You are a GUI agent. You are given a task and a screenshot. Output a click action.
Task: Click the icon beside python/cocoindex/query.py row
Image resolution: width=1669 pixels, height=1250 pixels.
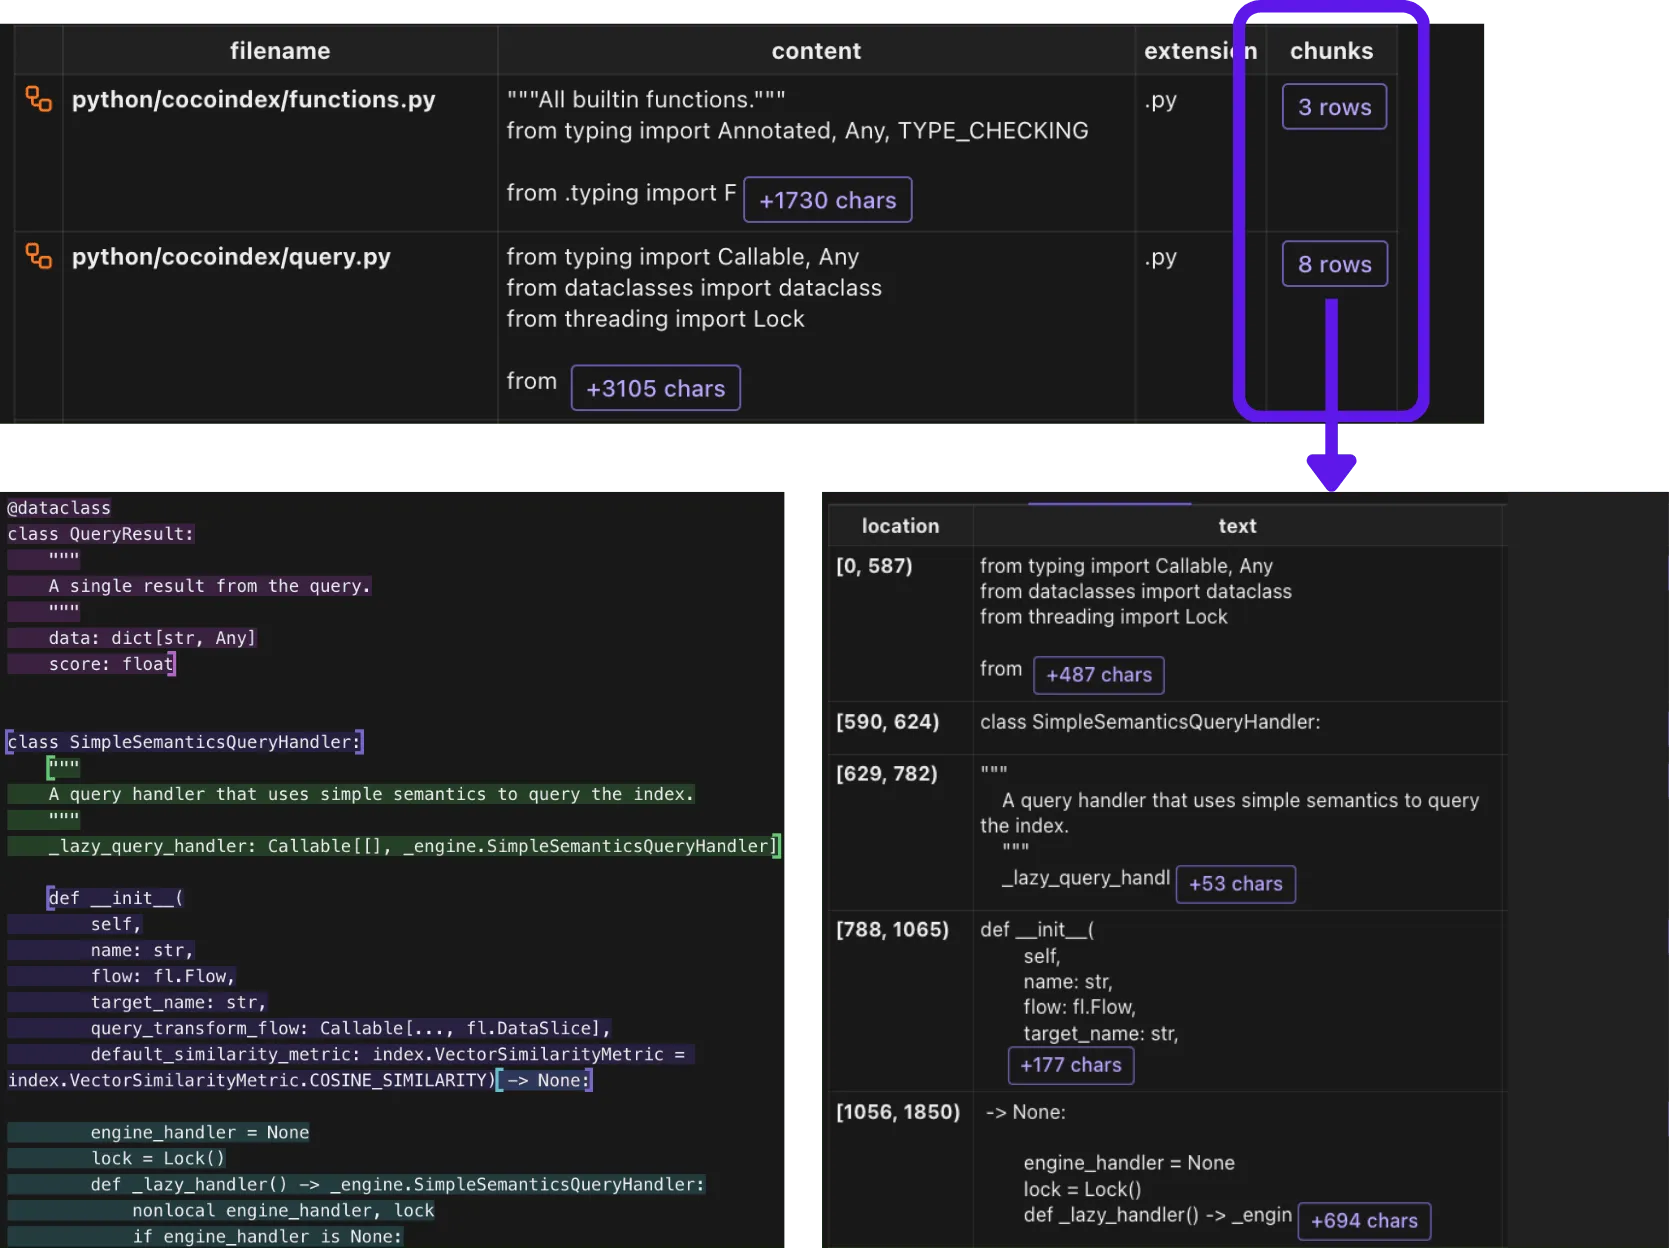tap(38, 256)
